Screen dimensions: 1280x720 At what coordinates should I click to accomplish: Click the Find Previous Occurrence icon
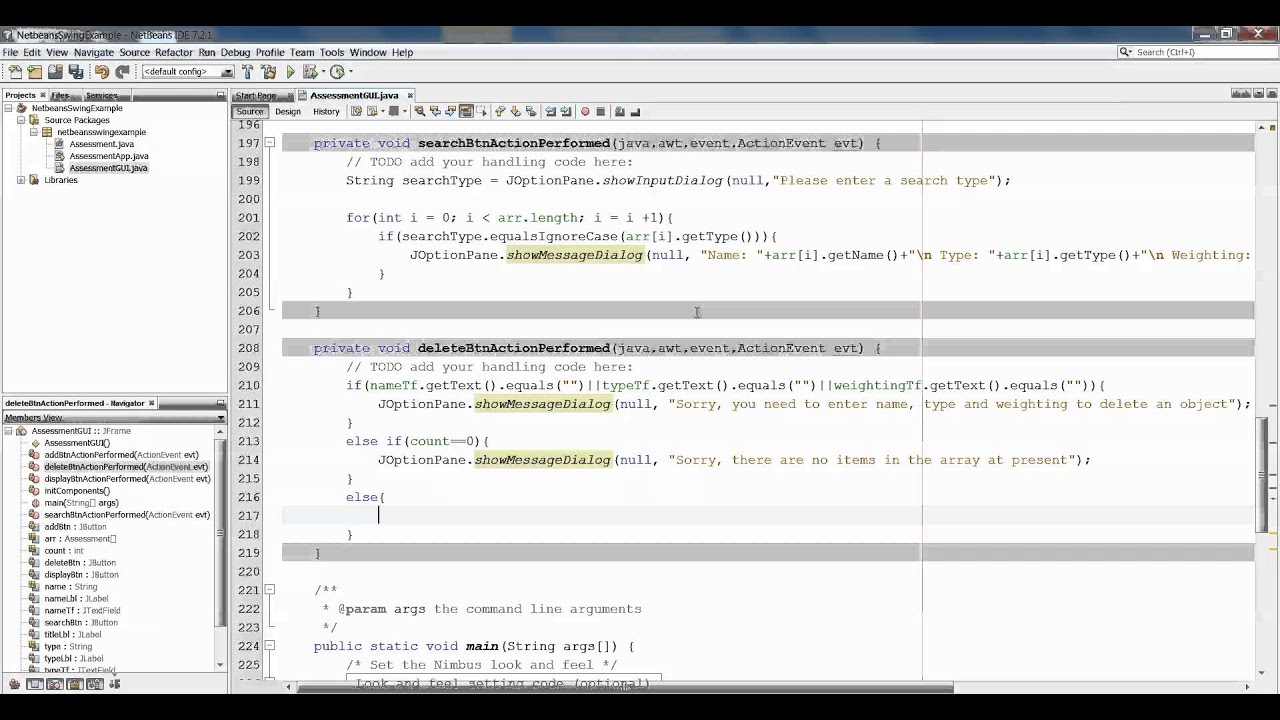tap(435, 111)
